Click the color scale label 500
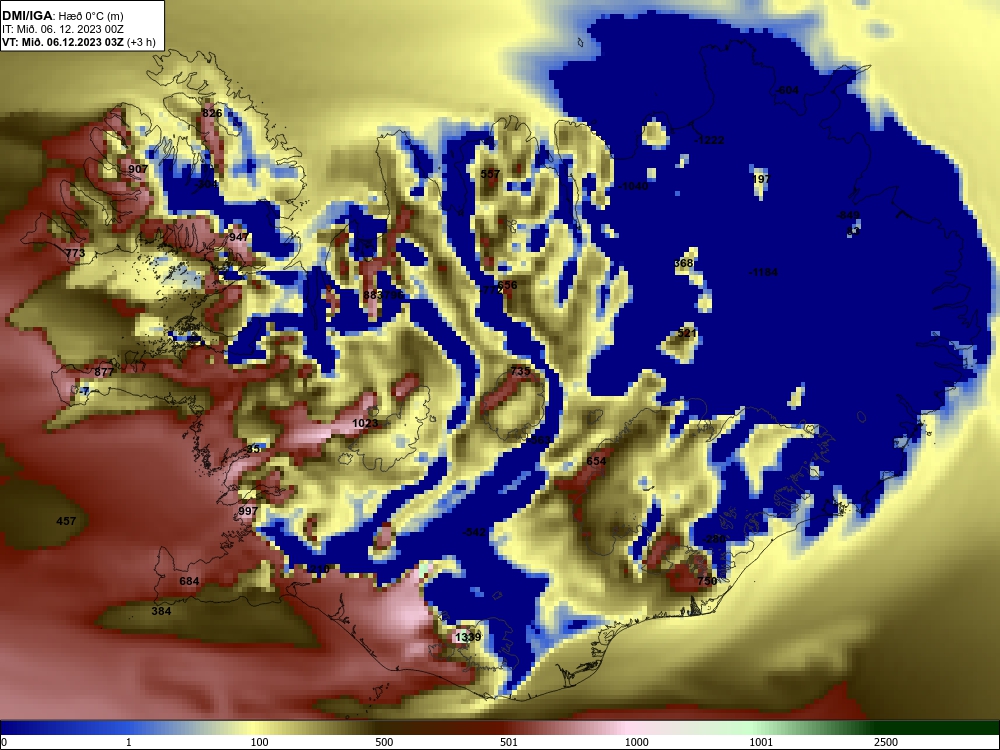Image resolution: width=1000 pixels, height=750 pixels. 384,742
